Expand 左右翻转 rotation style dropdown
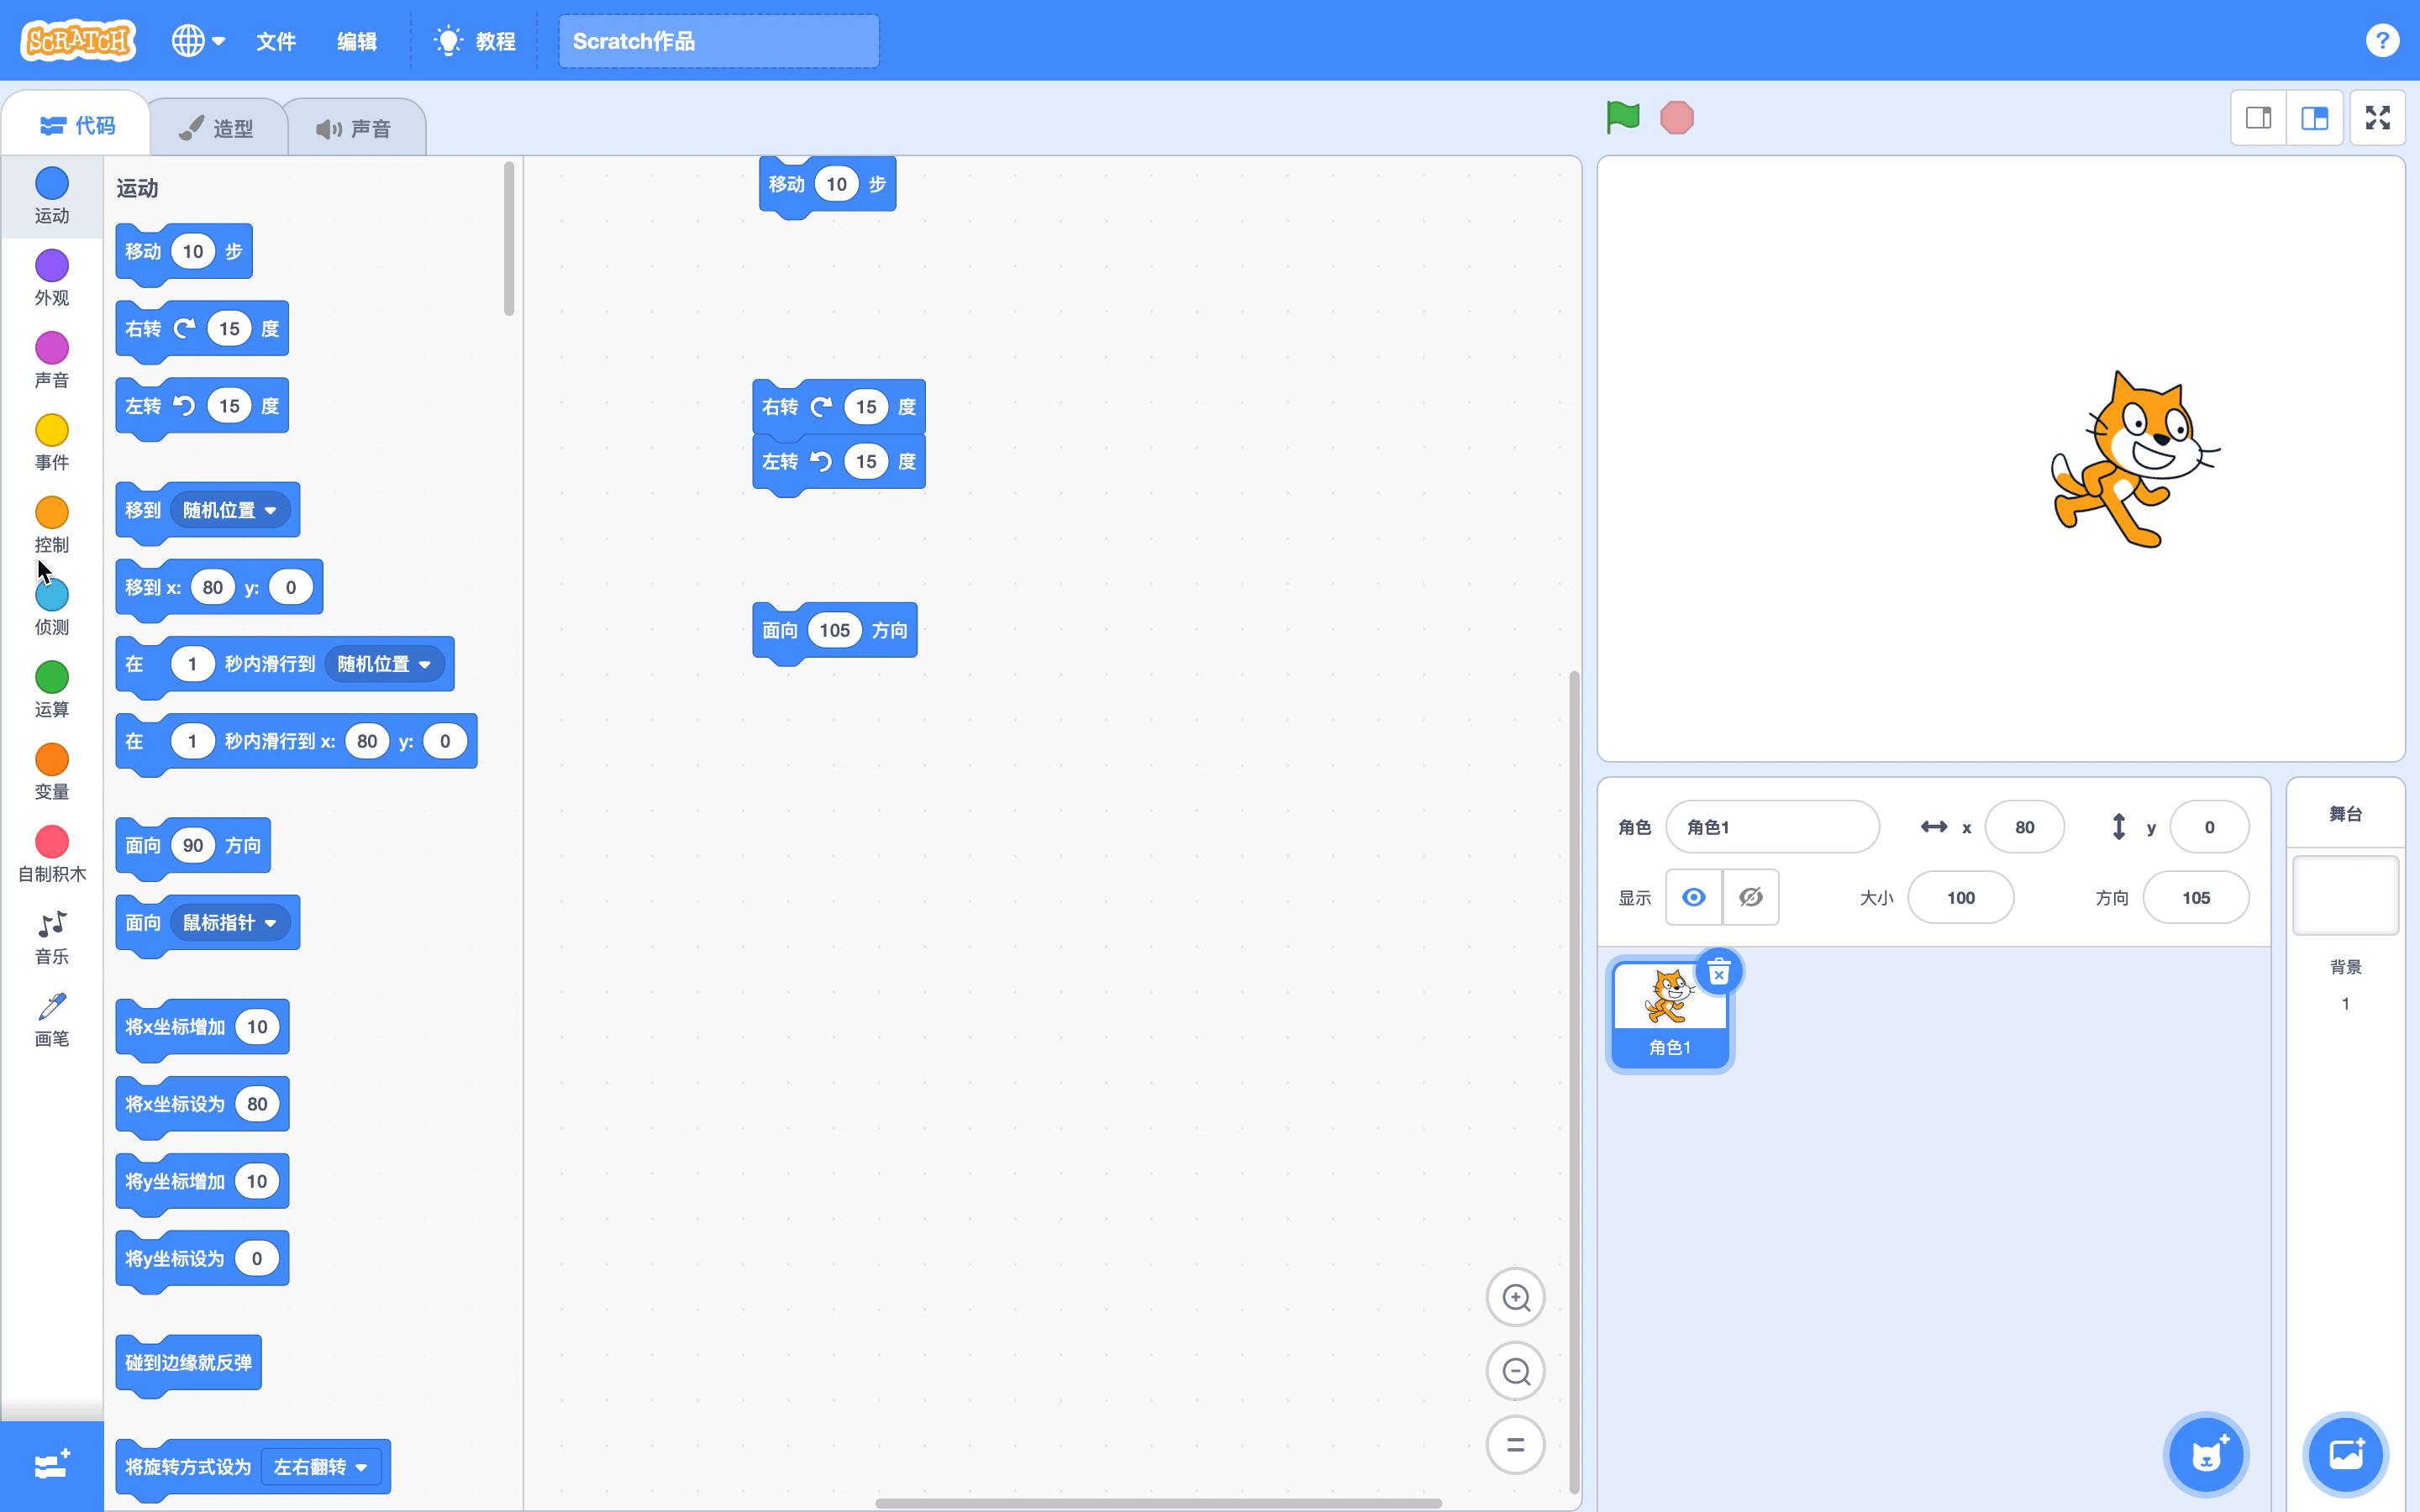2420x1512 pixels. coord(320,1467)
